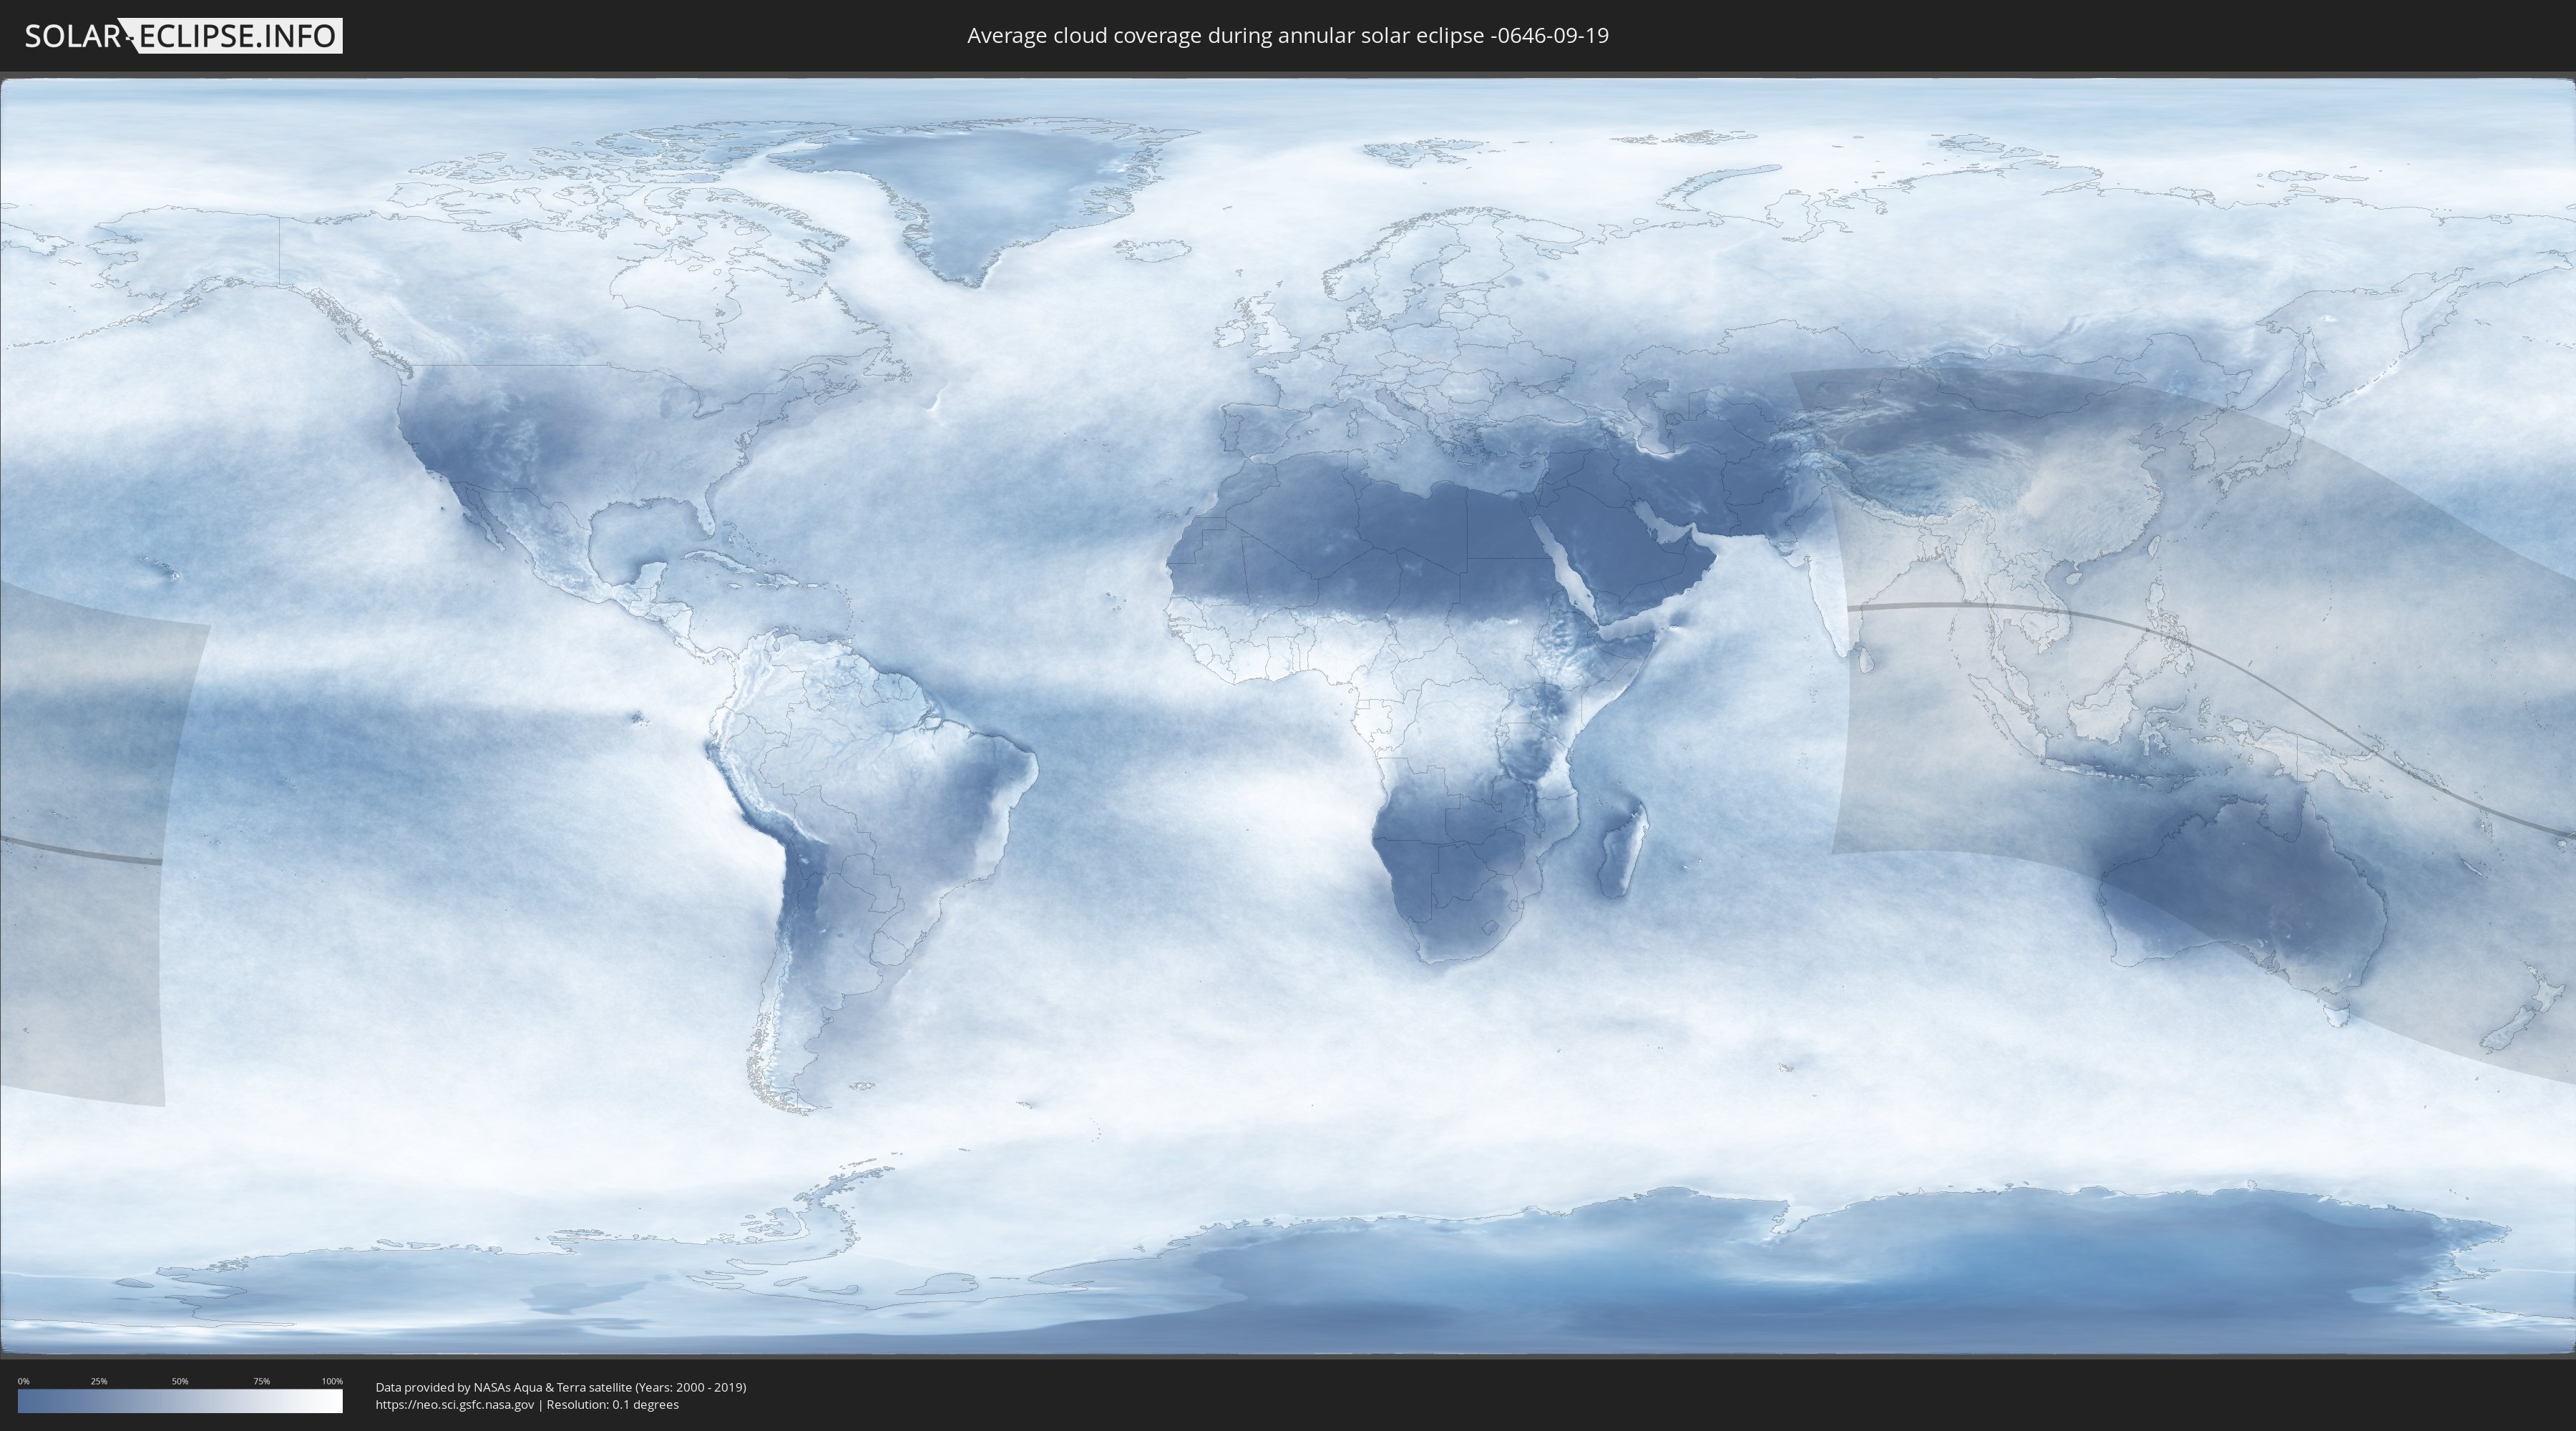
Task: Click the 100% legend label
Action: pyautogui.click(x=332, y=1381)
